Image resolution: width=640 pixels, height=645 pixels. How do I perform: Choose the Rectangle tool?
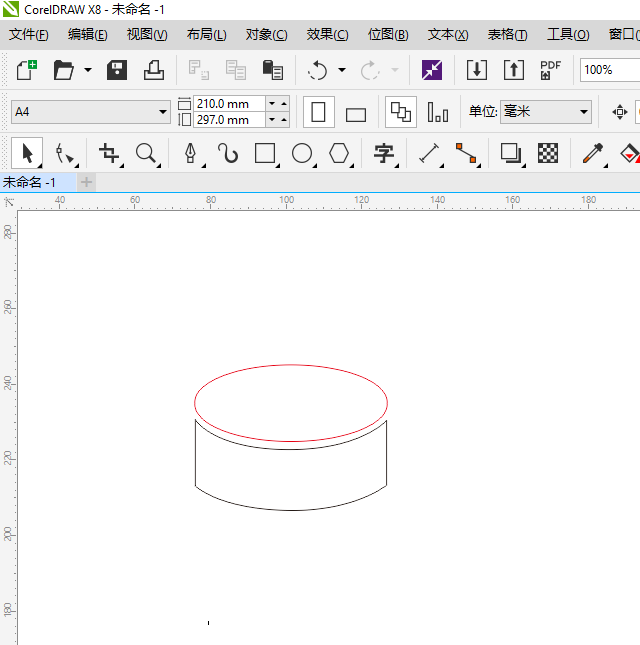click(265, 153)
